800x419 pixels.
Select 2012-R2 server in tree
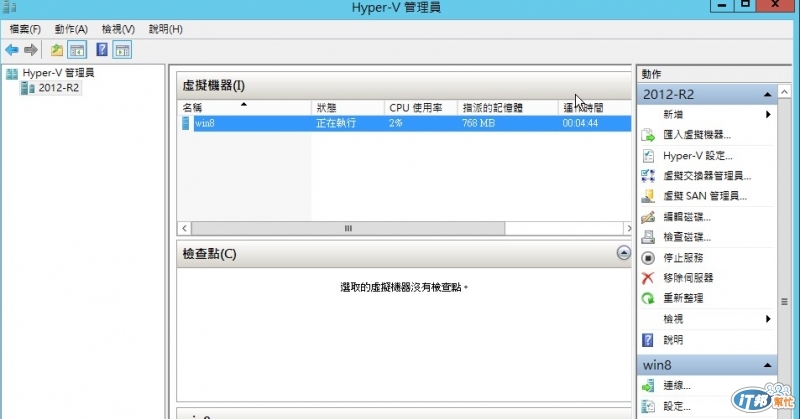(x=59, y=88)
